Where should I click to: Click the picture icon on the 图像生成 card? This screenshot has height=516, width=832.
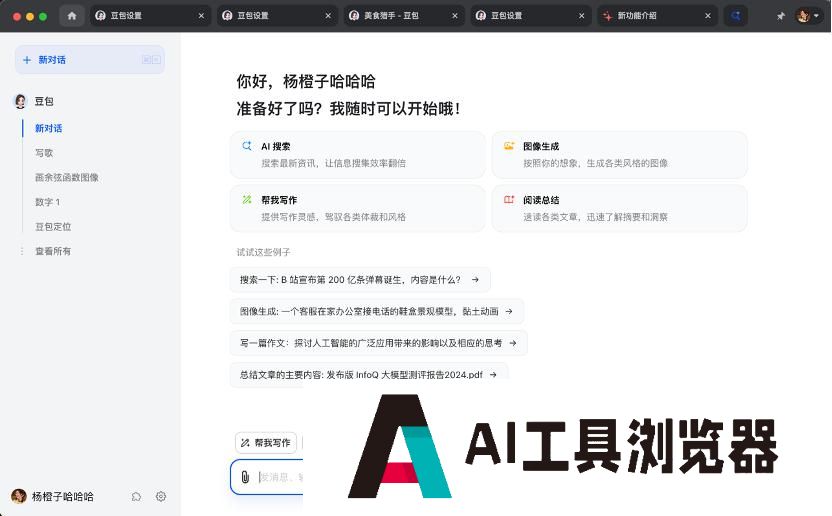pyautogui.click(x=509, y=145)
